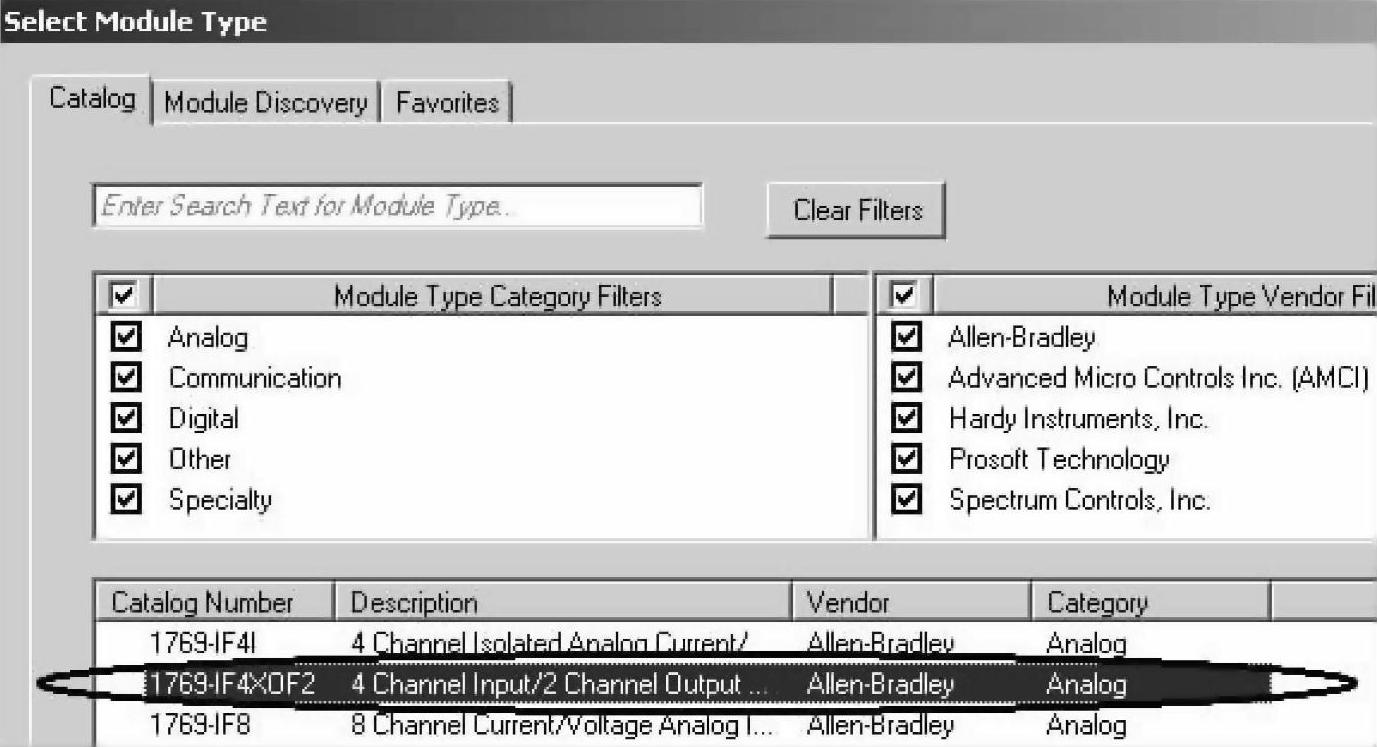Viewport: 1377px width, 747px height.
Task: Click the 4 Channel Isolated Analog Current description
Action: 549,644
